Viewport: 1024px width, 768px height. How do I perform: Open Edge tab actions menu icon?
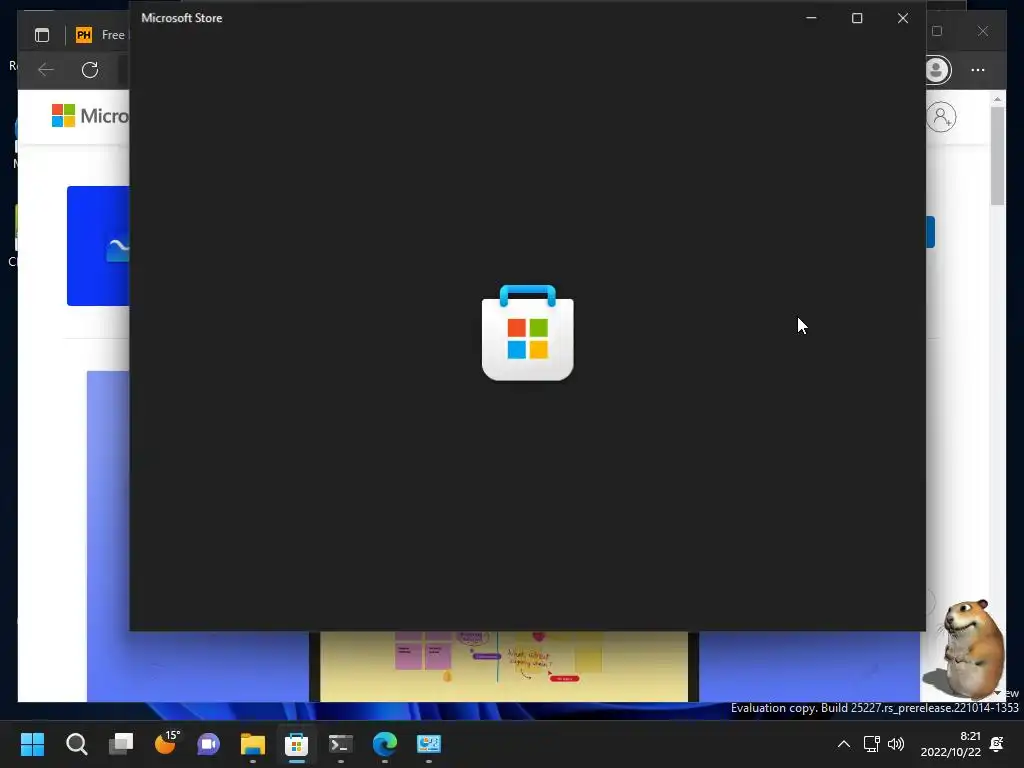pyautogui.click(x=42, y=35)
